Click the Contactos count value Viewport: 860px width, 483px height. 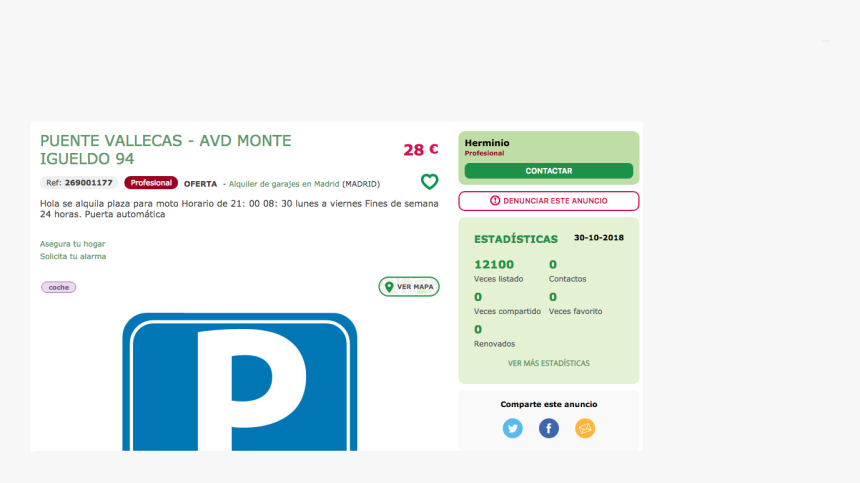pos(553,265)
